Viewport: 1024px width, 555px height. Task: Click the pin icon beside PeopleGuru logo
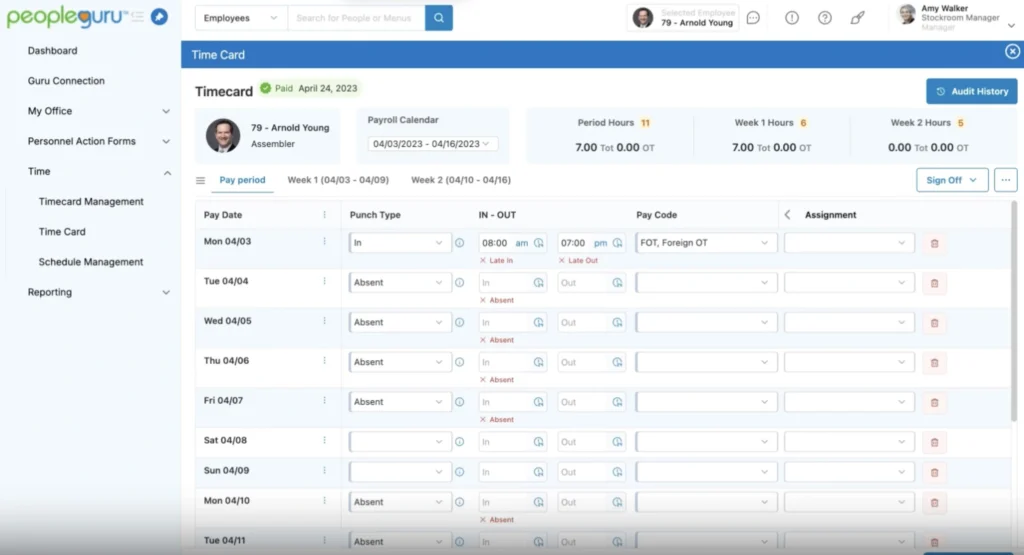click(159, 17)
